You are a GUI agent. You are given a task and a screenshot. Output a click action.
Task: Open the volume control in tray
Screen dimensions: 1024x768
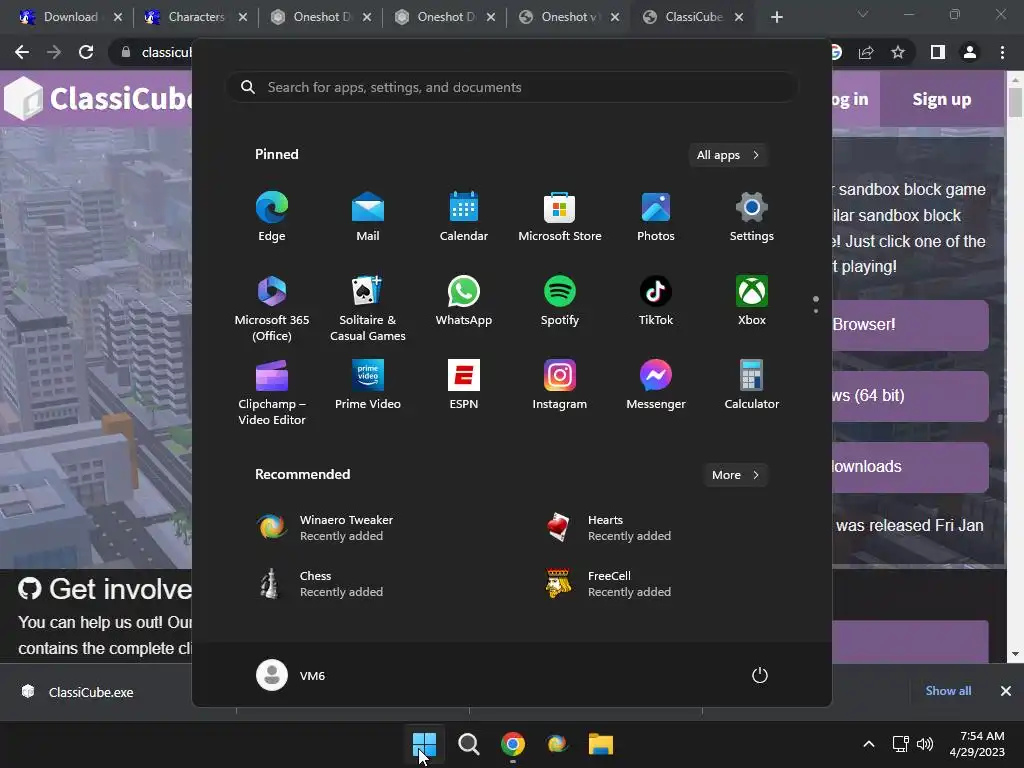click(x=925, y=744)
